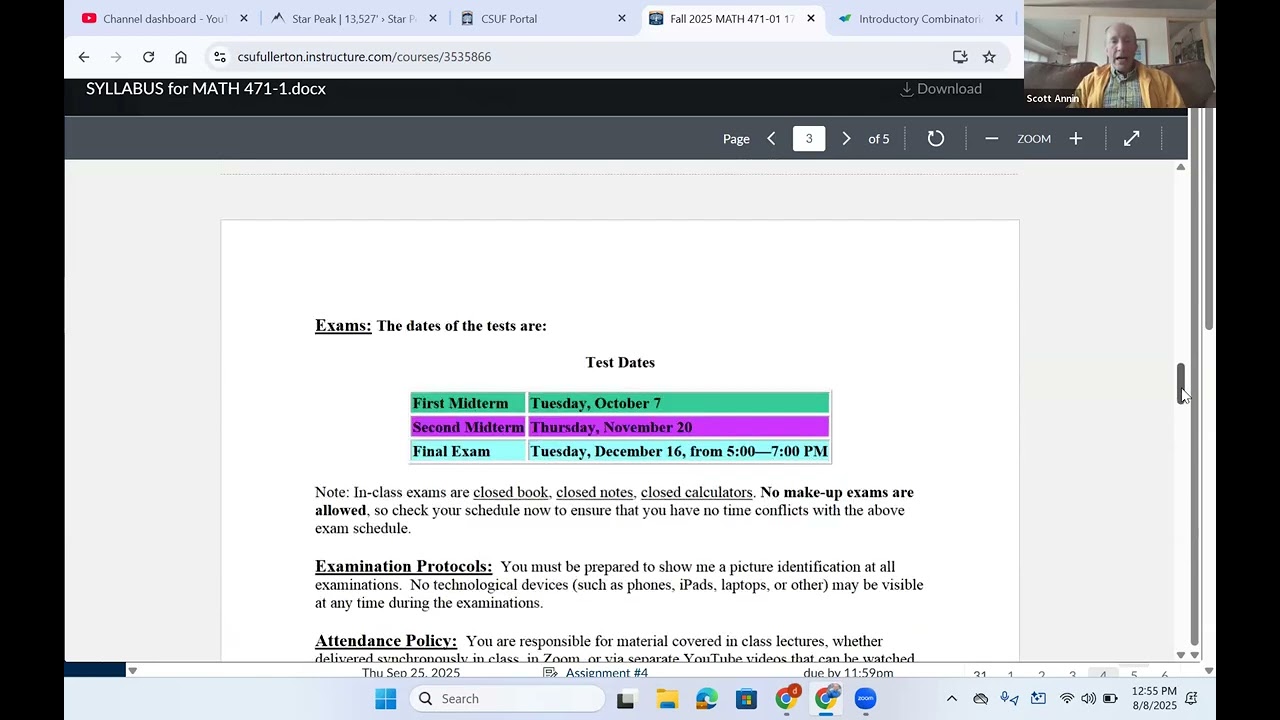This screenshot has width=1280, height=720.
Task: Click the scroll up arrow of document viewer
Action: point(1181,167)
